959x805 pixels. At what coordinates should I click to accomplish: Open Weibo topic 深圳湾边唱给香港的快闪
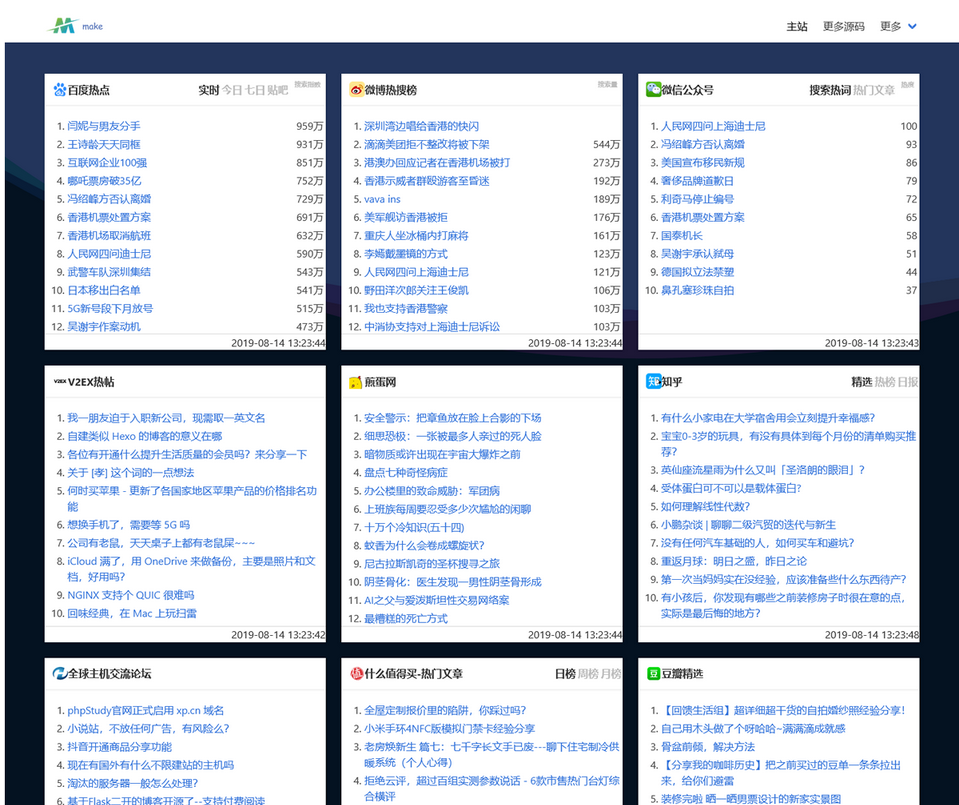pyautogui.click(x=421, y=126)
